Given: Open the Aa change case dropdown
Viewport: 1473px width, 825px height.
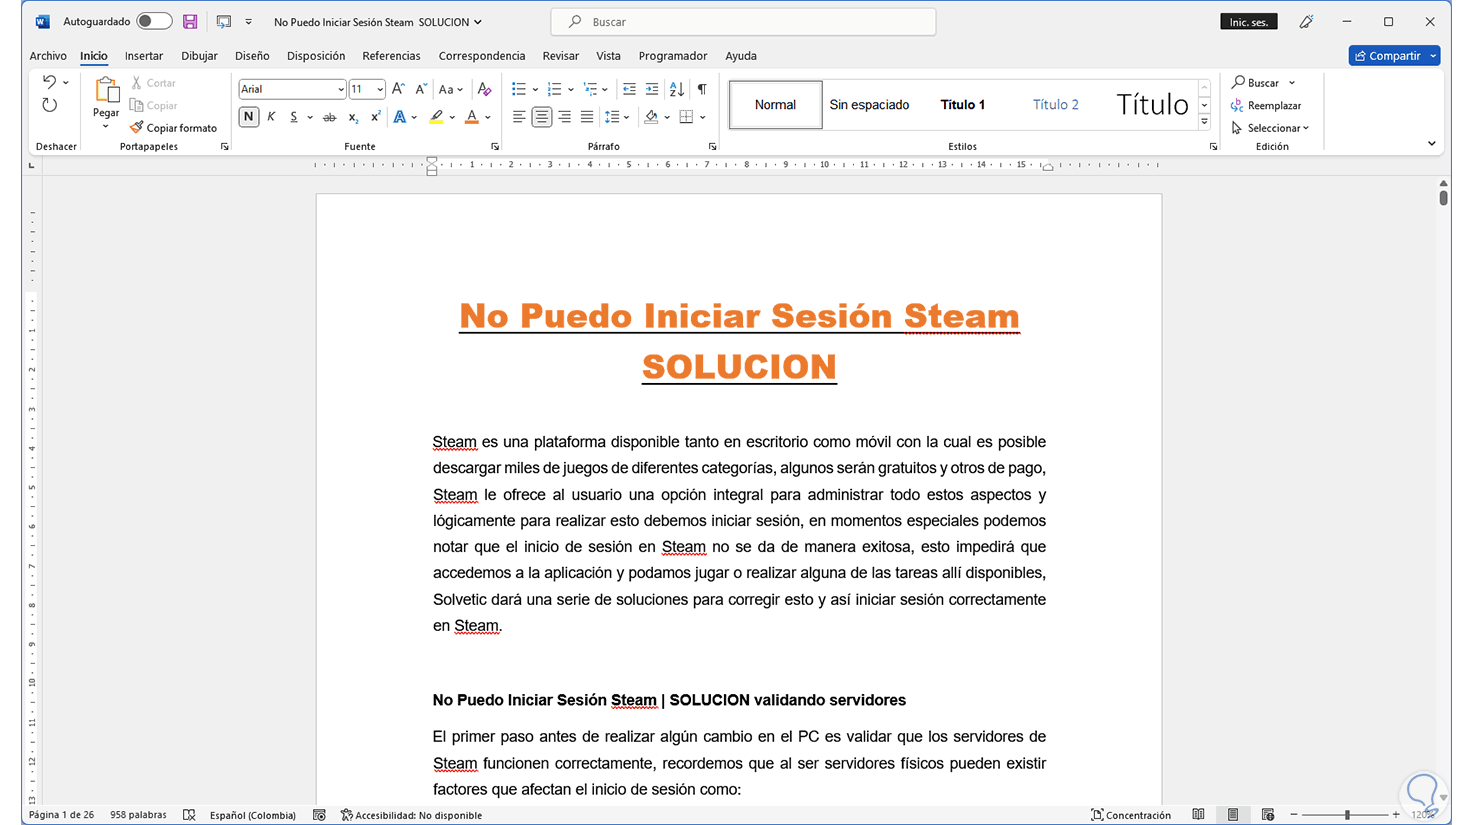Looking at the screenshot, I should [451, 89].
